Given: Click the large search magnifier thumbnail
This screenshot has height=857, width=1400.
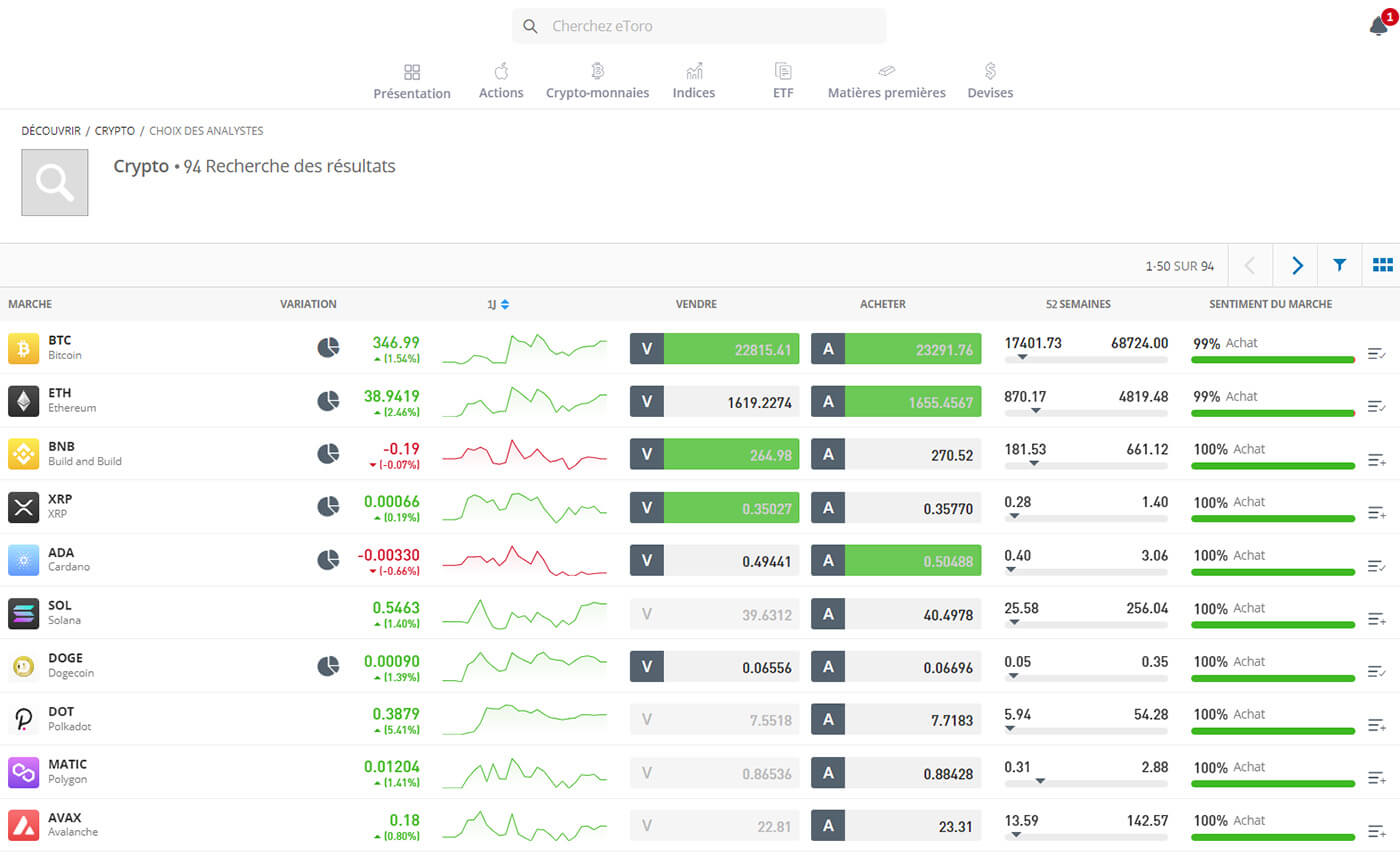Looking at the screenshot, I should click(x=55, y=182).
